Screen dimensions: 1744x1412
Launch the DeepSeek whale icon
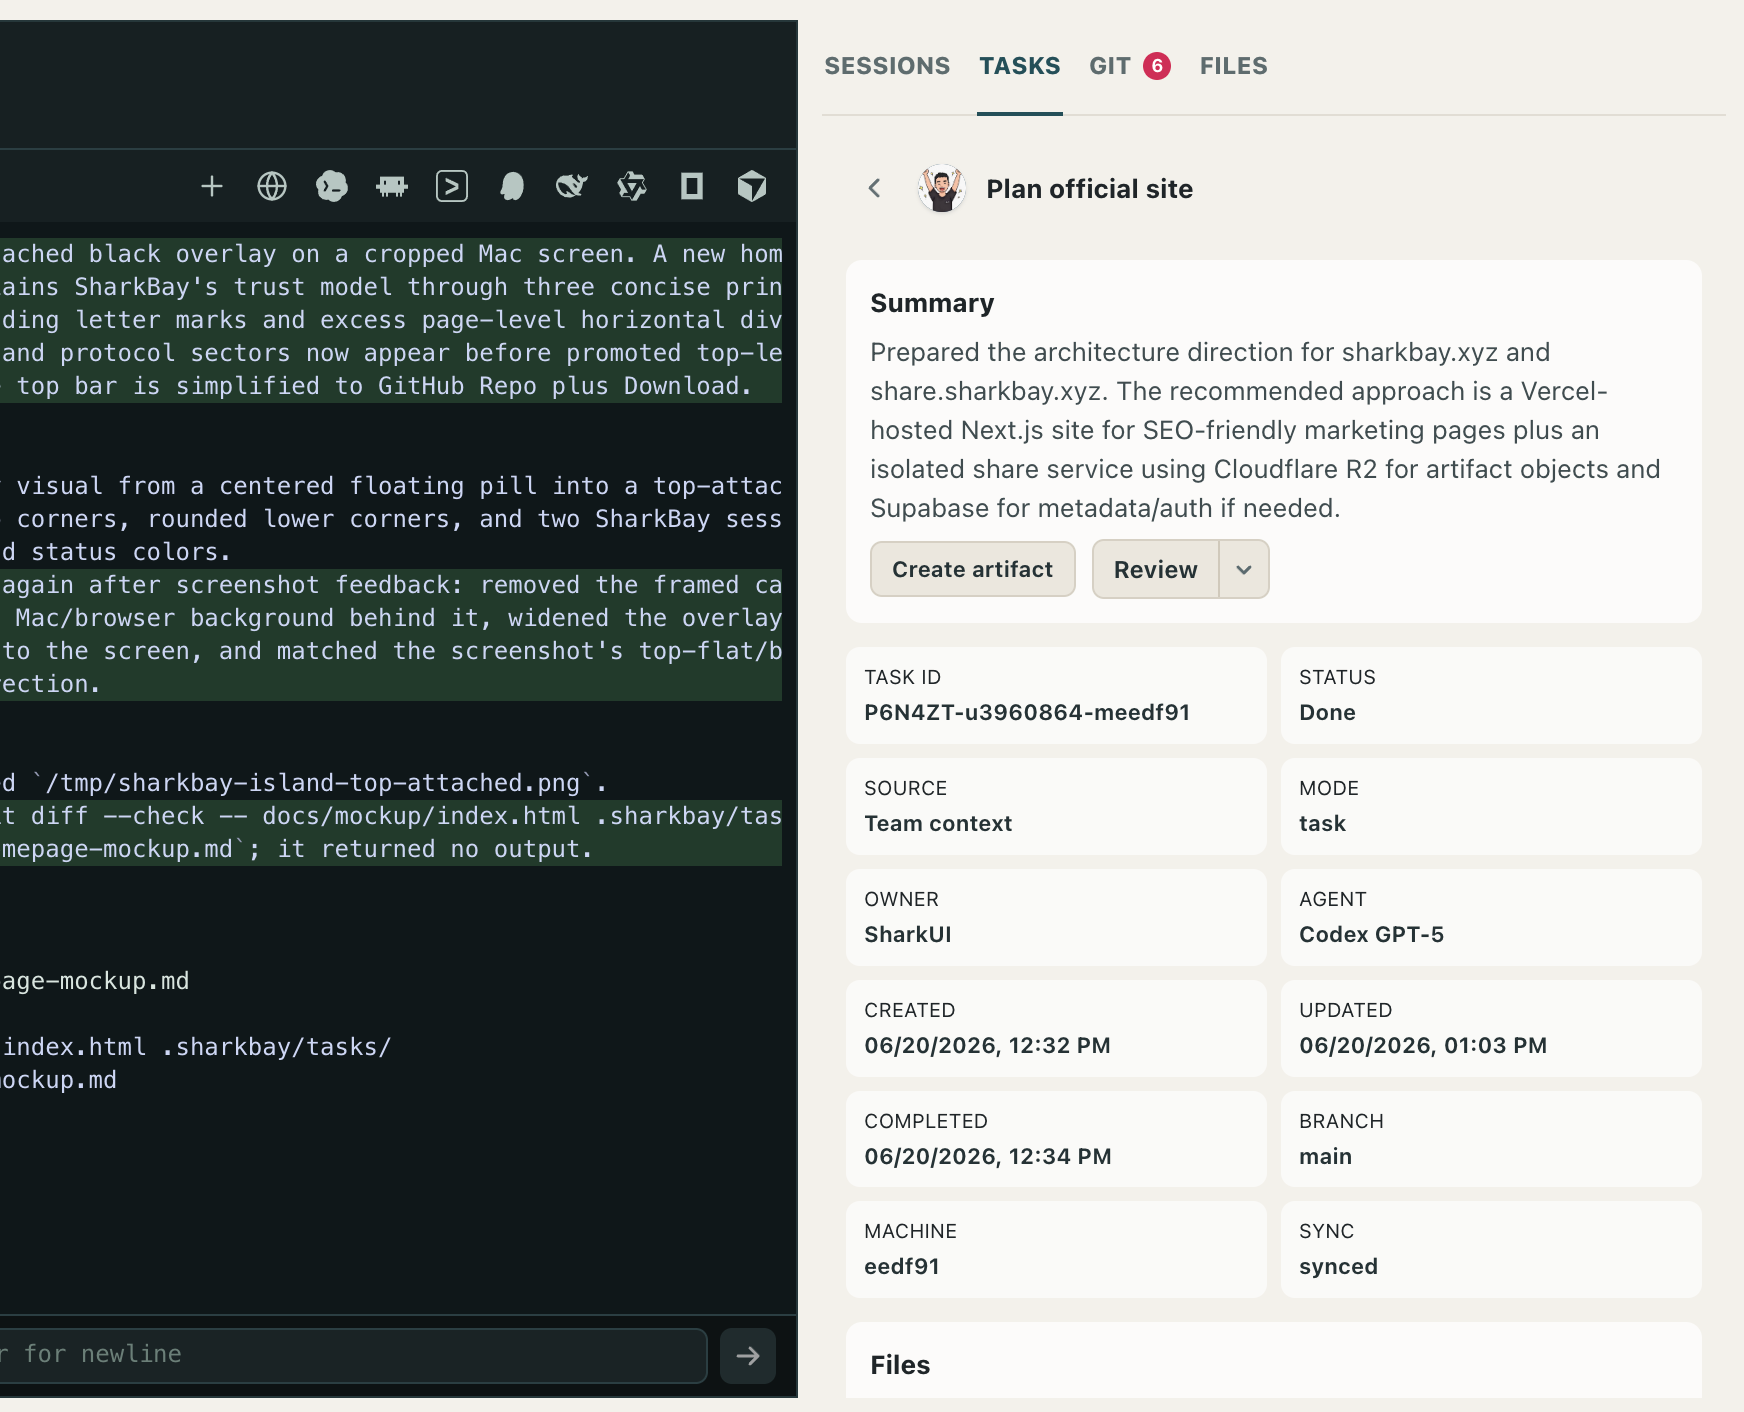pos(572,186)
